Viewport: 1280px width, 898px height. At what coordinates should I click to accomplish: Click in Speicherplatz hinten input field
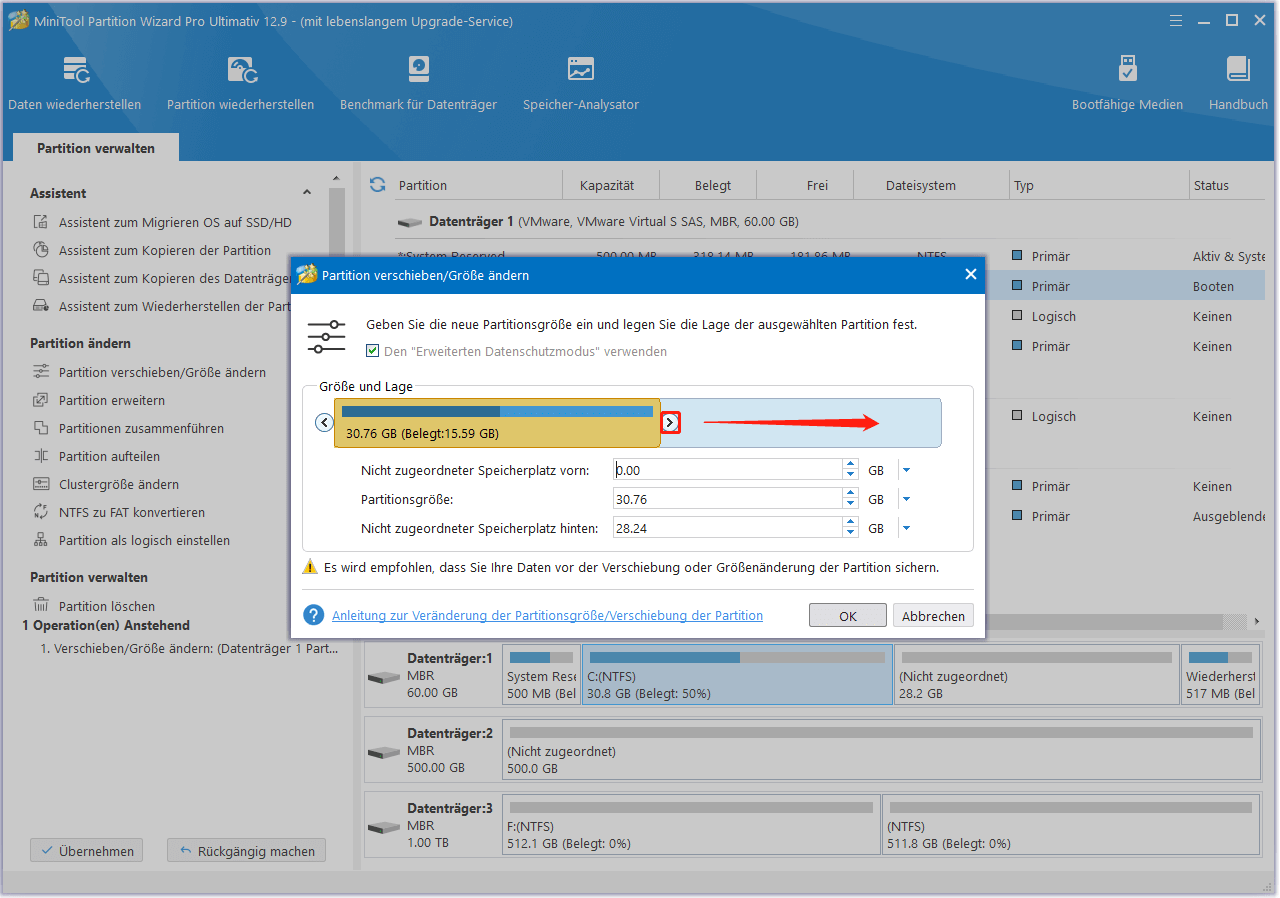728,528
